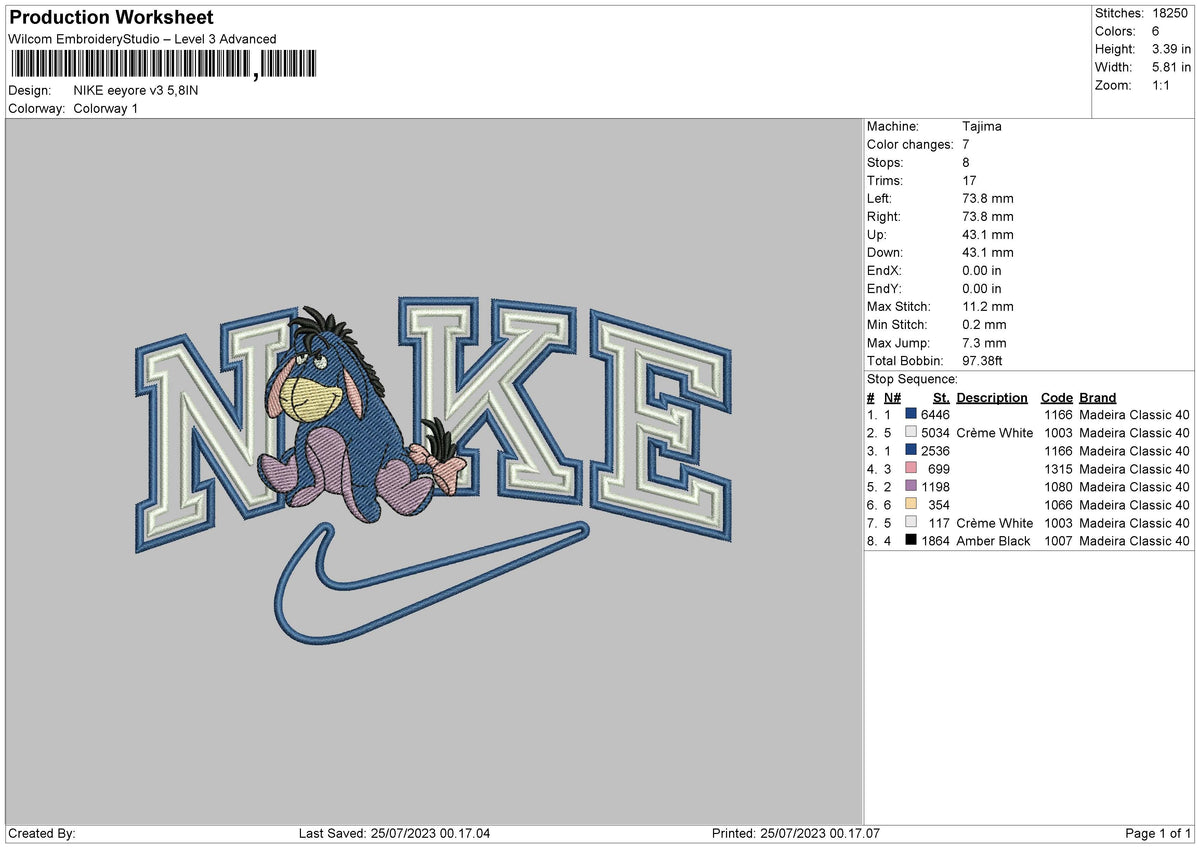Click the Zoom 1:1 value
Screen dimensions: 1200x848
[x=1159, y=85]
